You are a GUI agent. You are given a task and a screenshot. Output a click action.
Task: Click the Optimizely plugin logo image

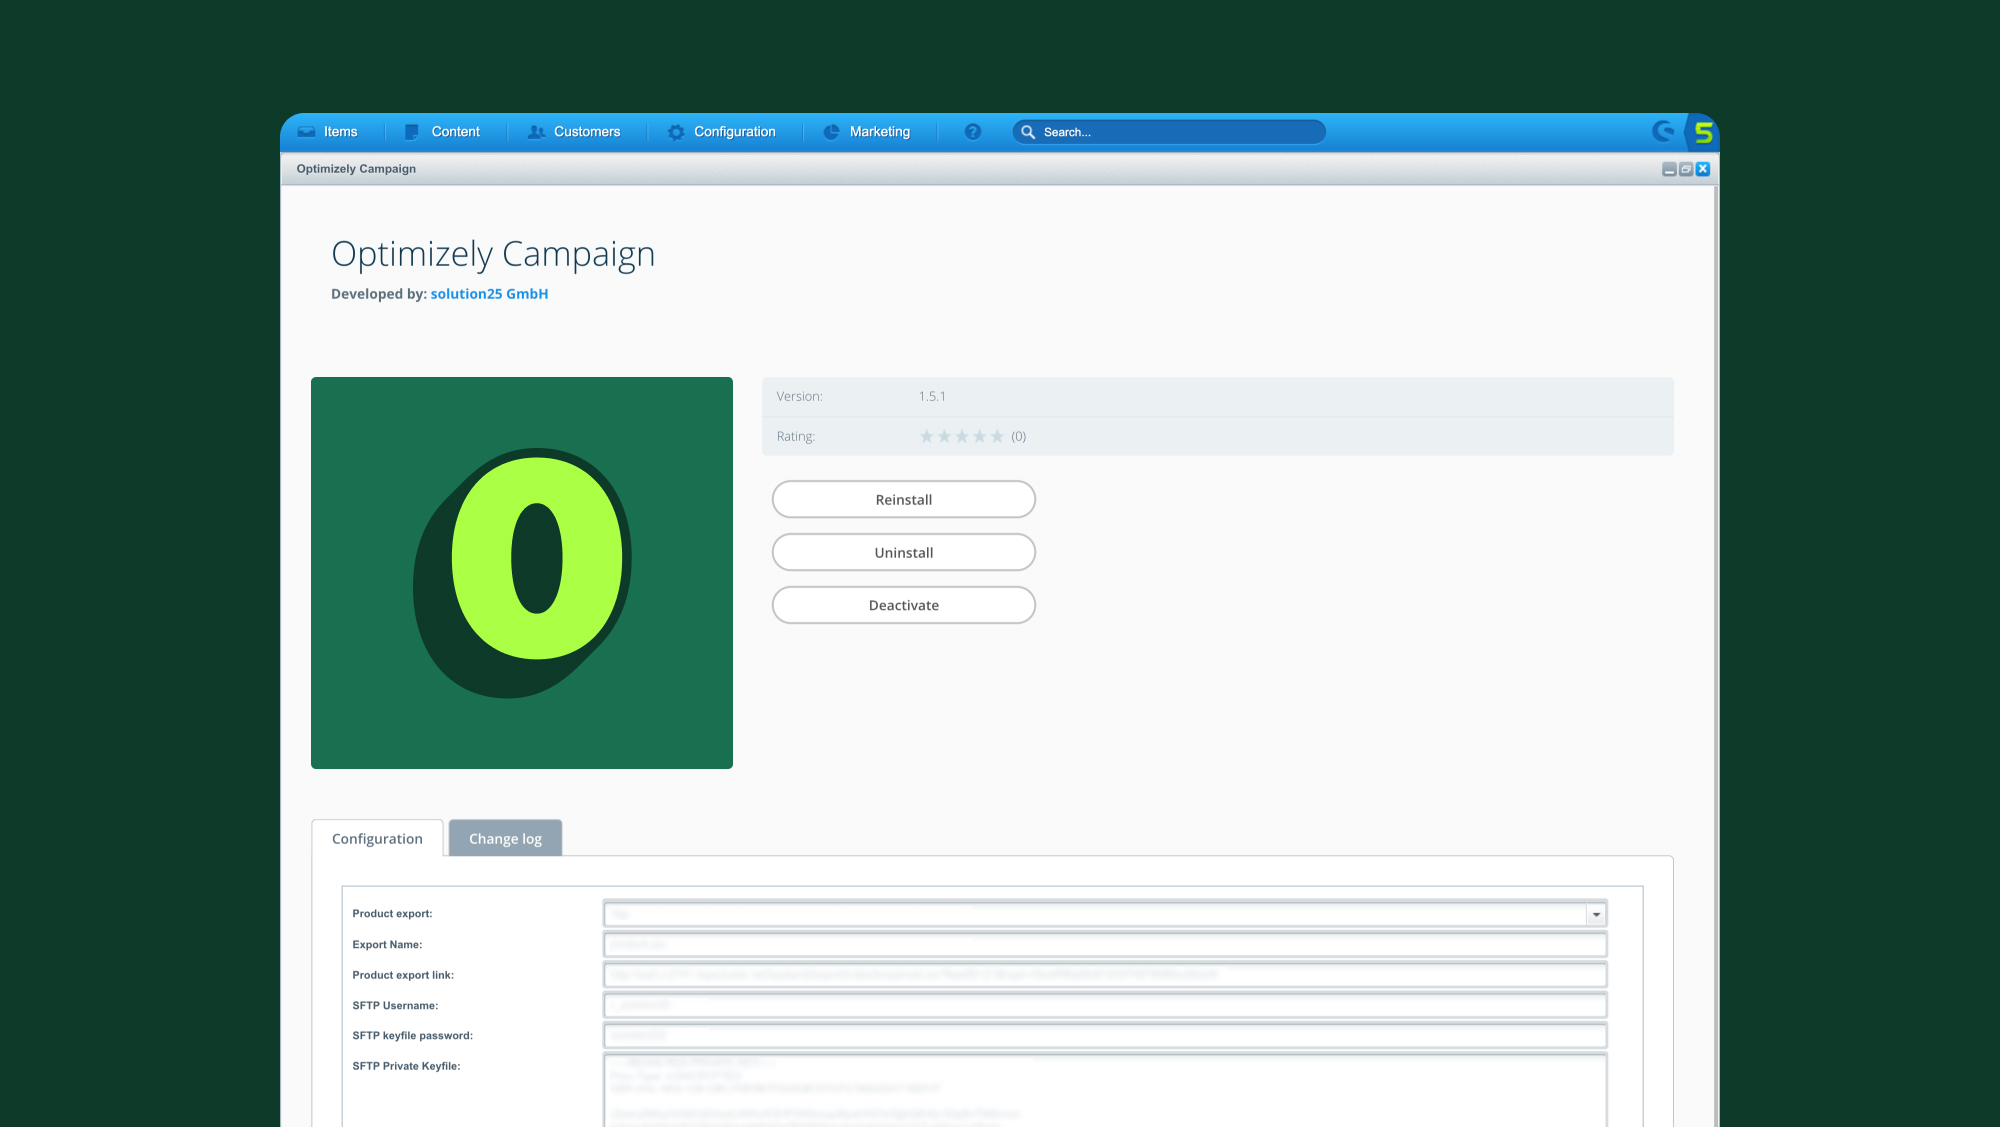tap(522, 573)
